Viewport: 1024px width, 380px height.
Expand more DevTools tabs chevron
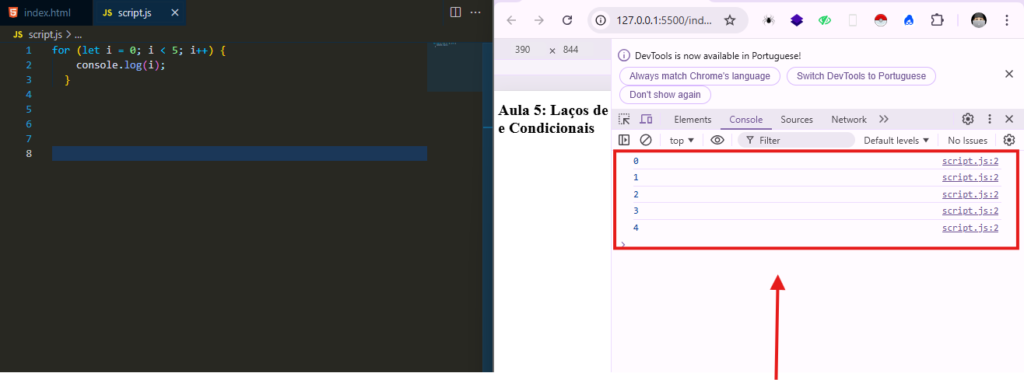coord(884,119)
